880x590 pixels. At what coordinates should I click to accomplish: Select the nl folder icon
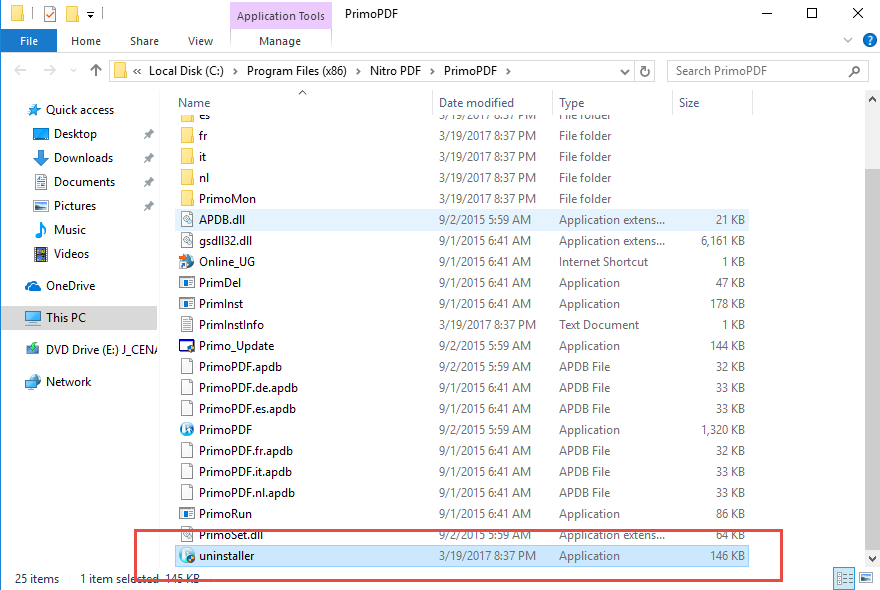click(187, 177)
